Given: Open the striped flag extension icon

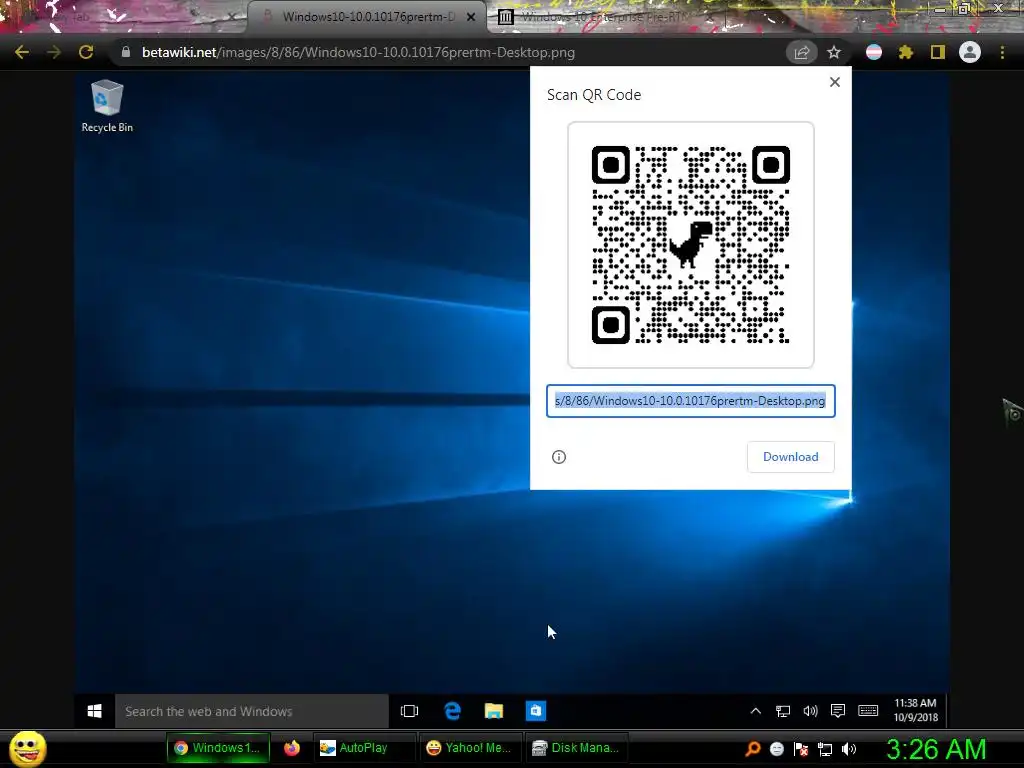Looking at the screenshot, I should coord(874,52).
